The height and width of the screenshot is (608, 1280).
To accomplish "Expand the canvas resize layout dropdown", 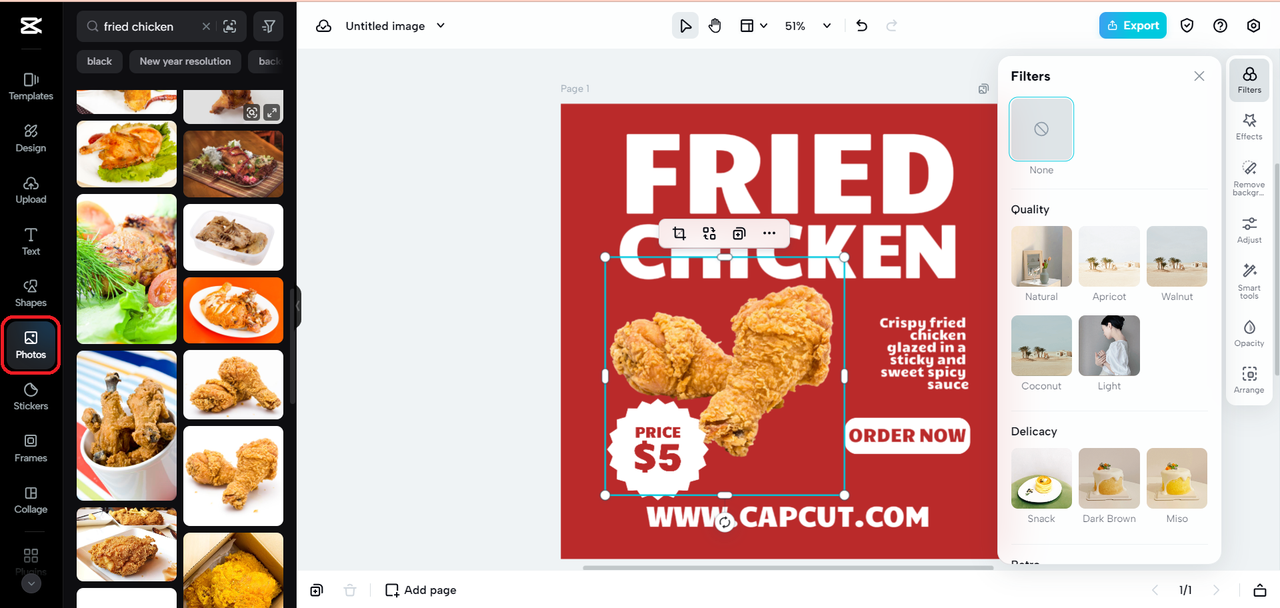I will point(754,26).
